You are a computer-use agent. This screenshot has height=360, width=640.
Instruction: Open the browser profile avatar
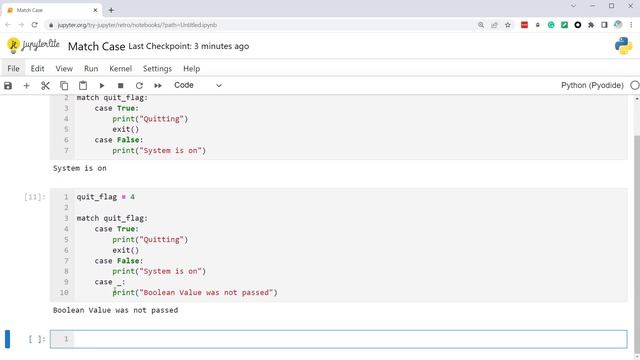pyautogui.click(x=618, y=25)
